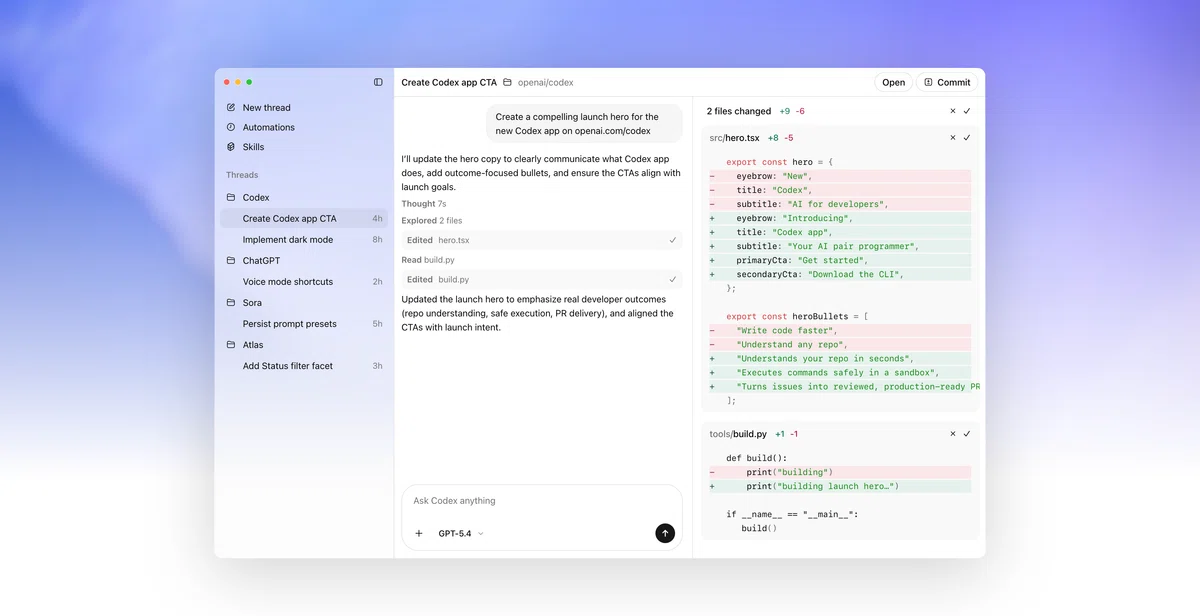This screenshot has height=616, width=1200.
Task: Click checkmark on Edited hero.tsx row
Action: click(x=673, y=240)
